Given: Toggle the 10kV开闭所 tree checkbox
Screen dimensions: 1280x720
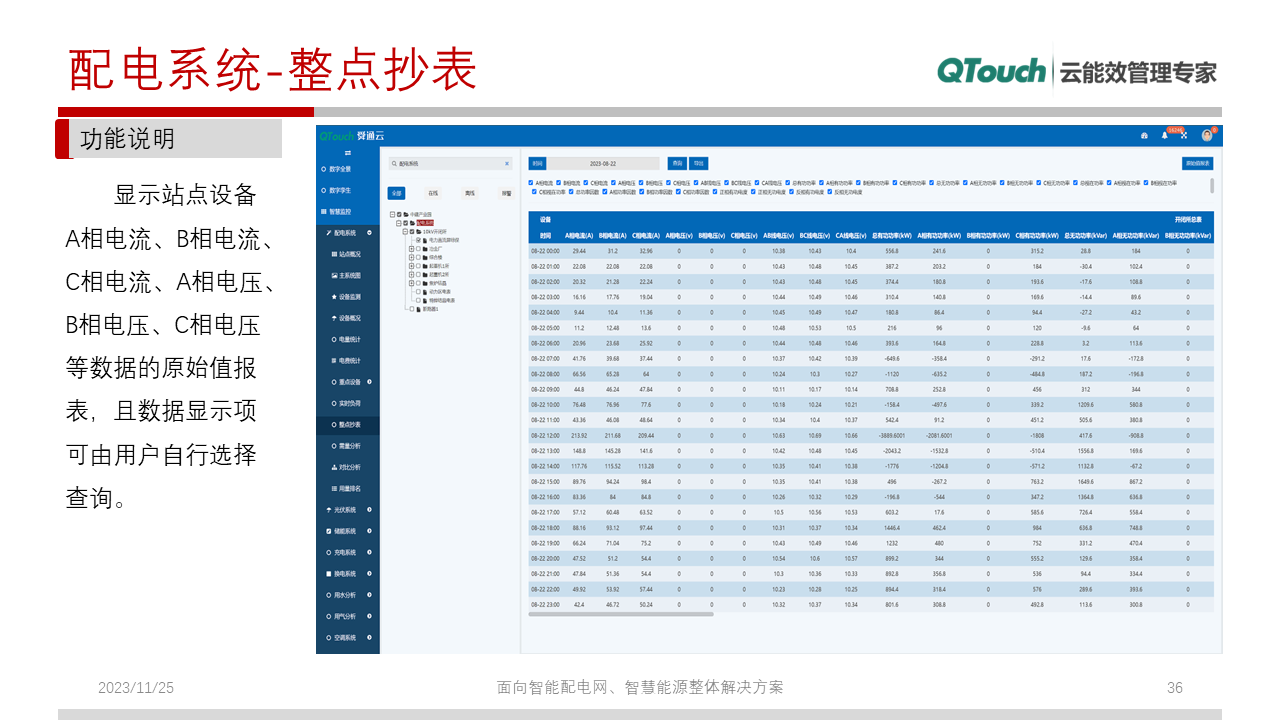Looking at the screenshot, I should [411, 231].
